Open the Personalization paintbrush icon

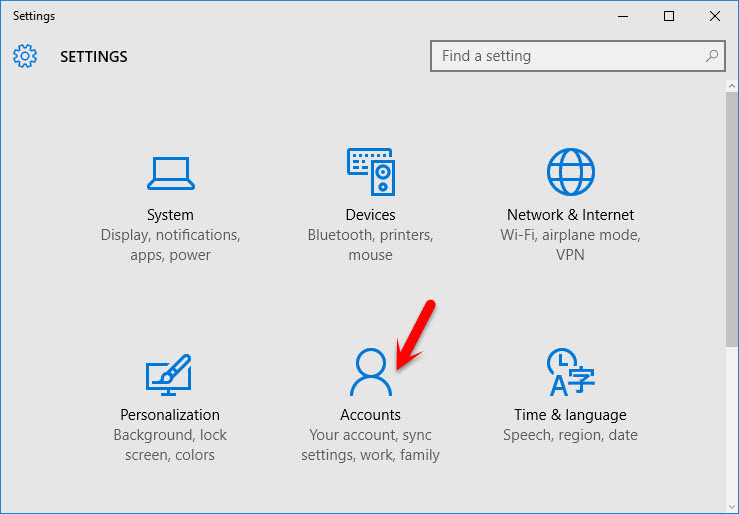tap(168, 375)
